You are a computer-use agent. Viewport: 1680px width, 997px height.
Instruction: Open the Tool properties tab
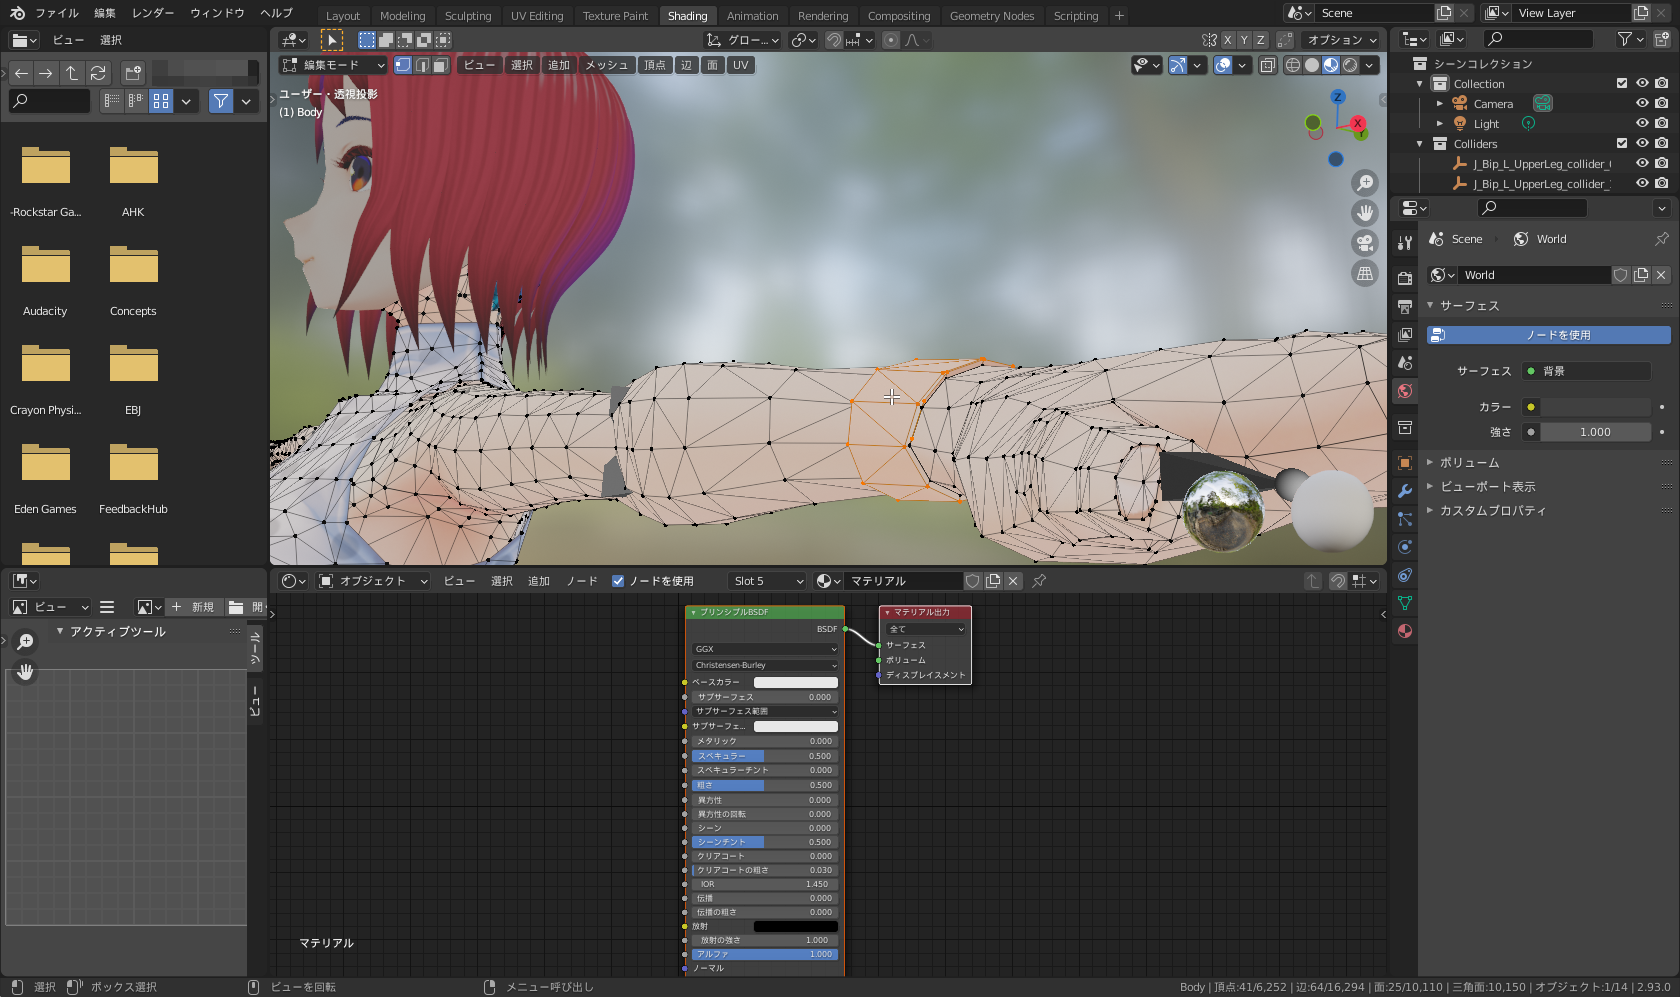pos(1405,243)
